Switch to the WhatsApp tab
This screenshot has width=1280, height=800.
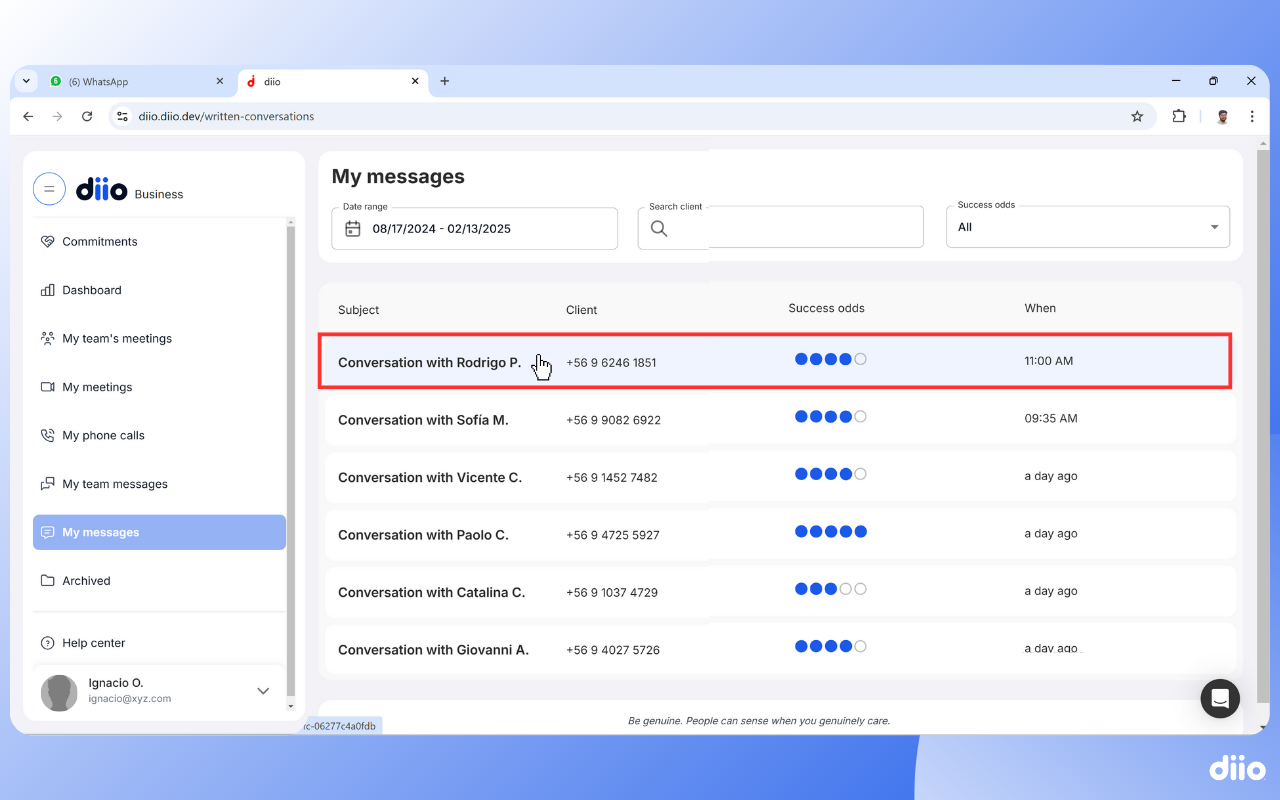137,81
